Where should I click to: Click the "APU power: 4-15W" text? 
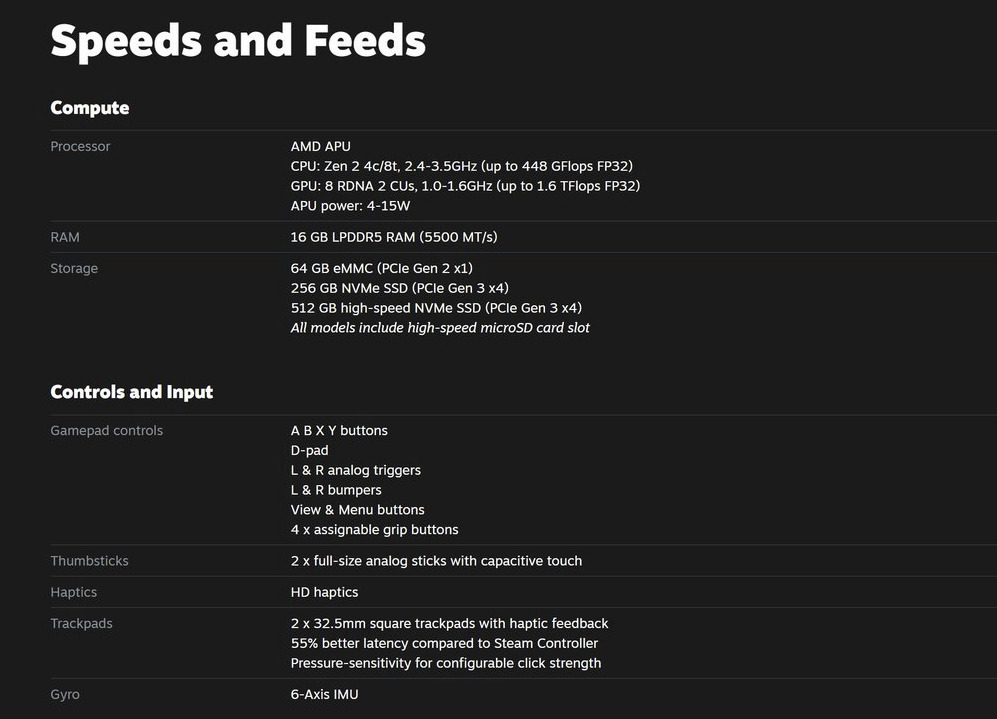point(350,206)
